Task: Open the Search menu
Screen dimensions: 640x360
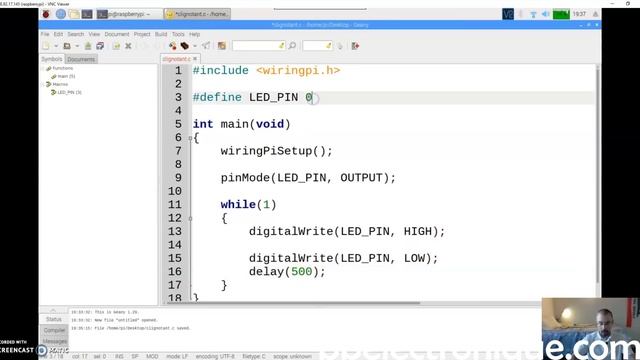Action: tap(76, 34)
